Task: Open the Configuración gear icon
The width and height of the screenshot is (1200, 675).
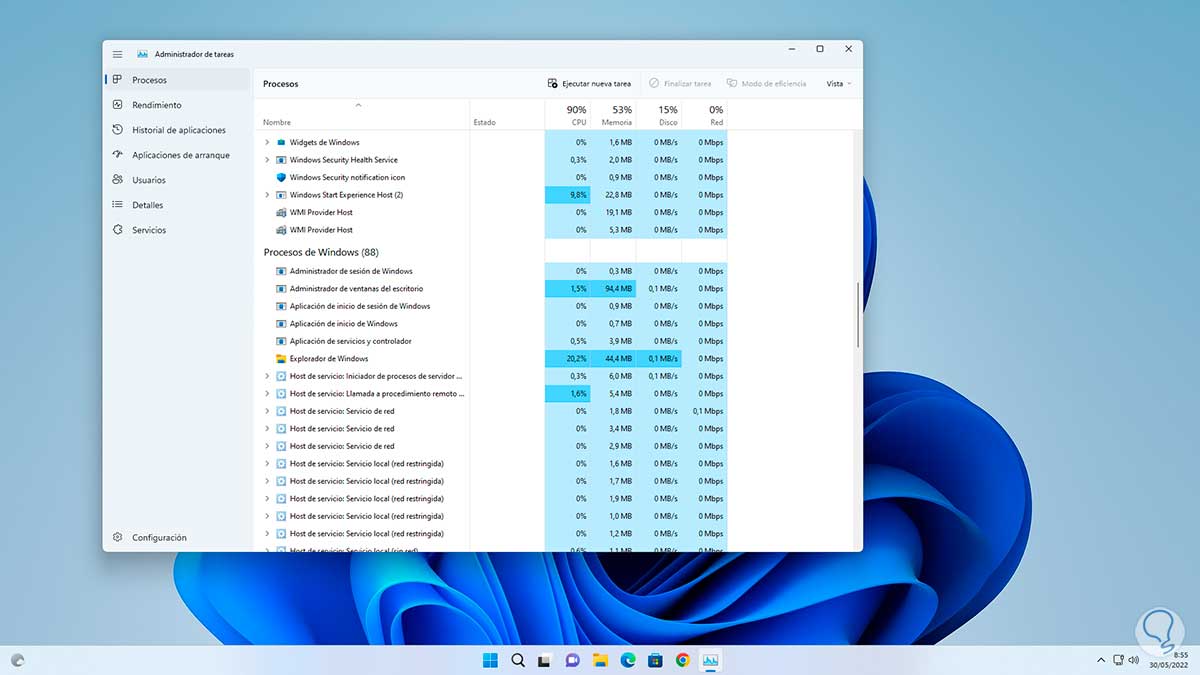Action: click(118, 538)
